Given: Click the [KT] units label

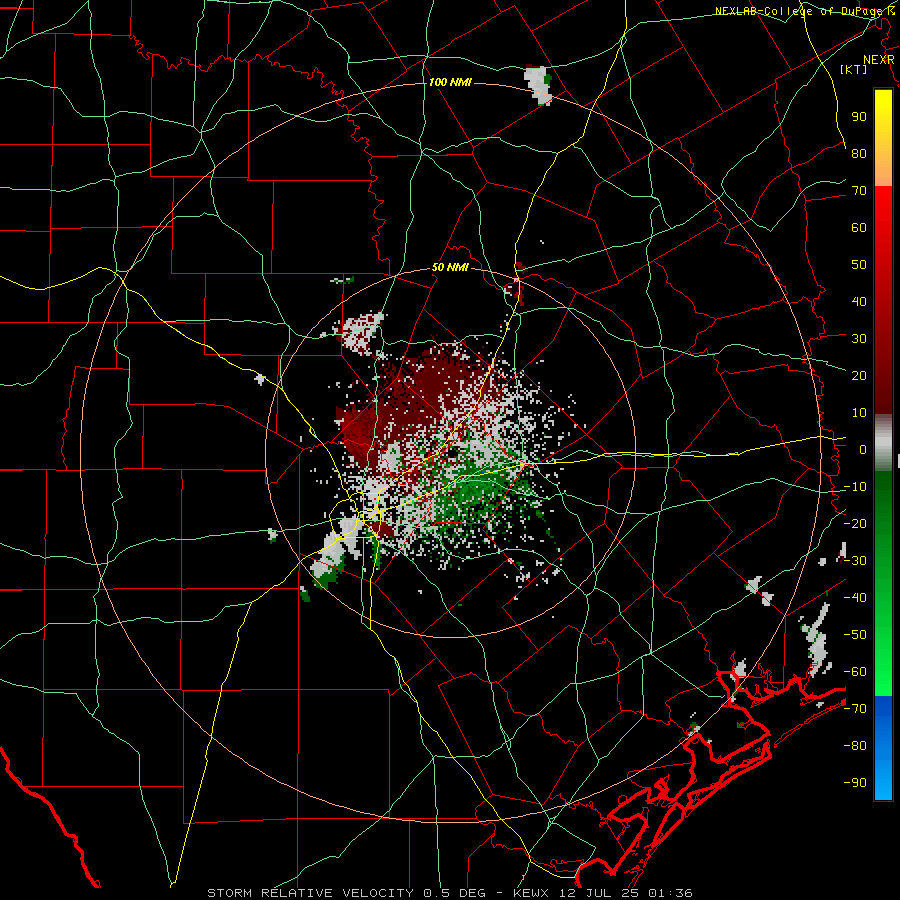Looking at the screenshot, I should click(x=854, y=69).
